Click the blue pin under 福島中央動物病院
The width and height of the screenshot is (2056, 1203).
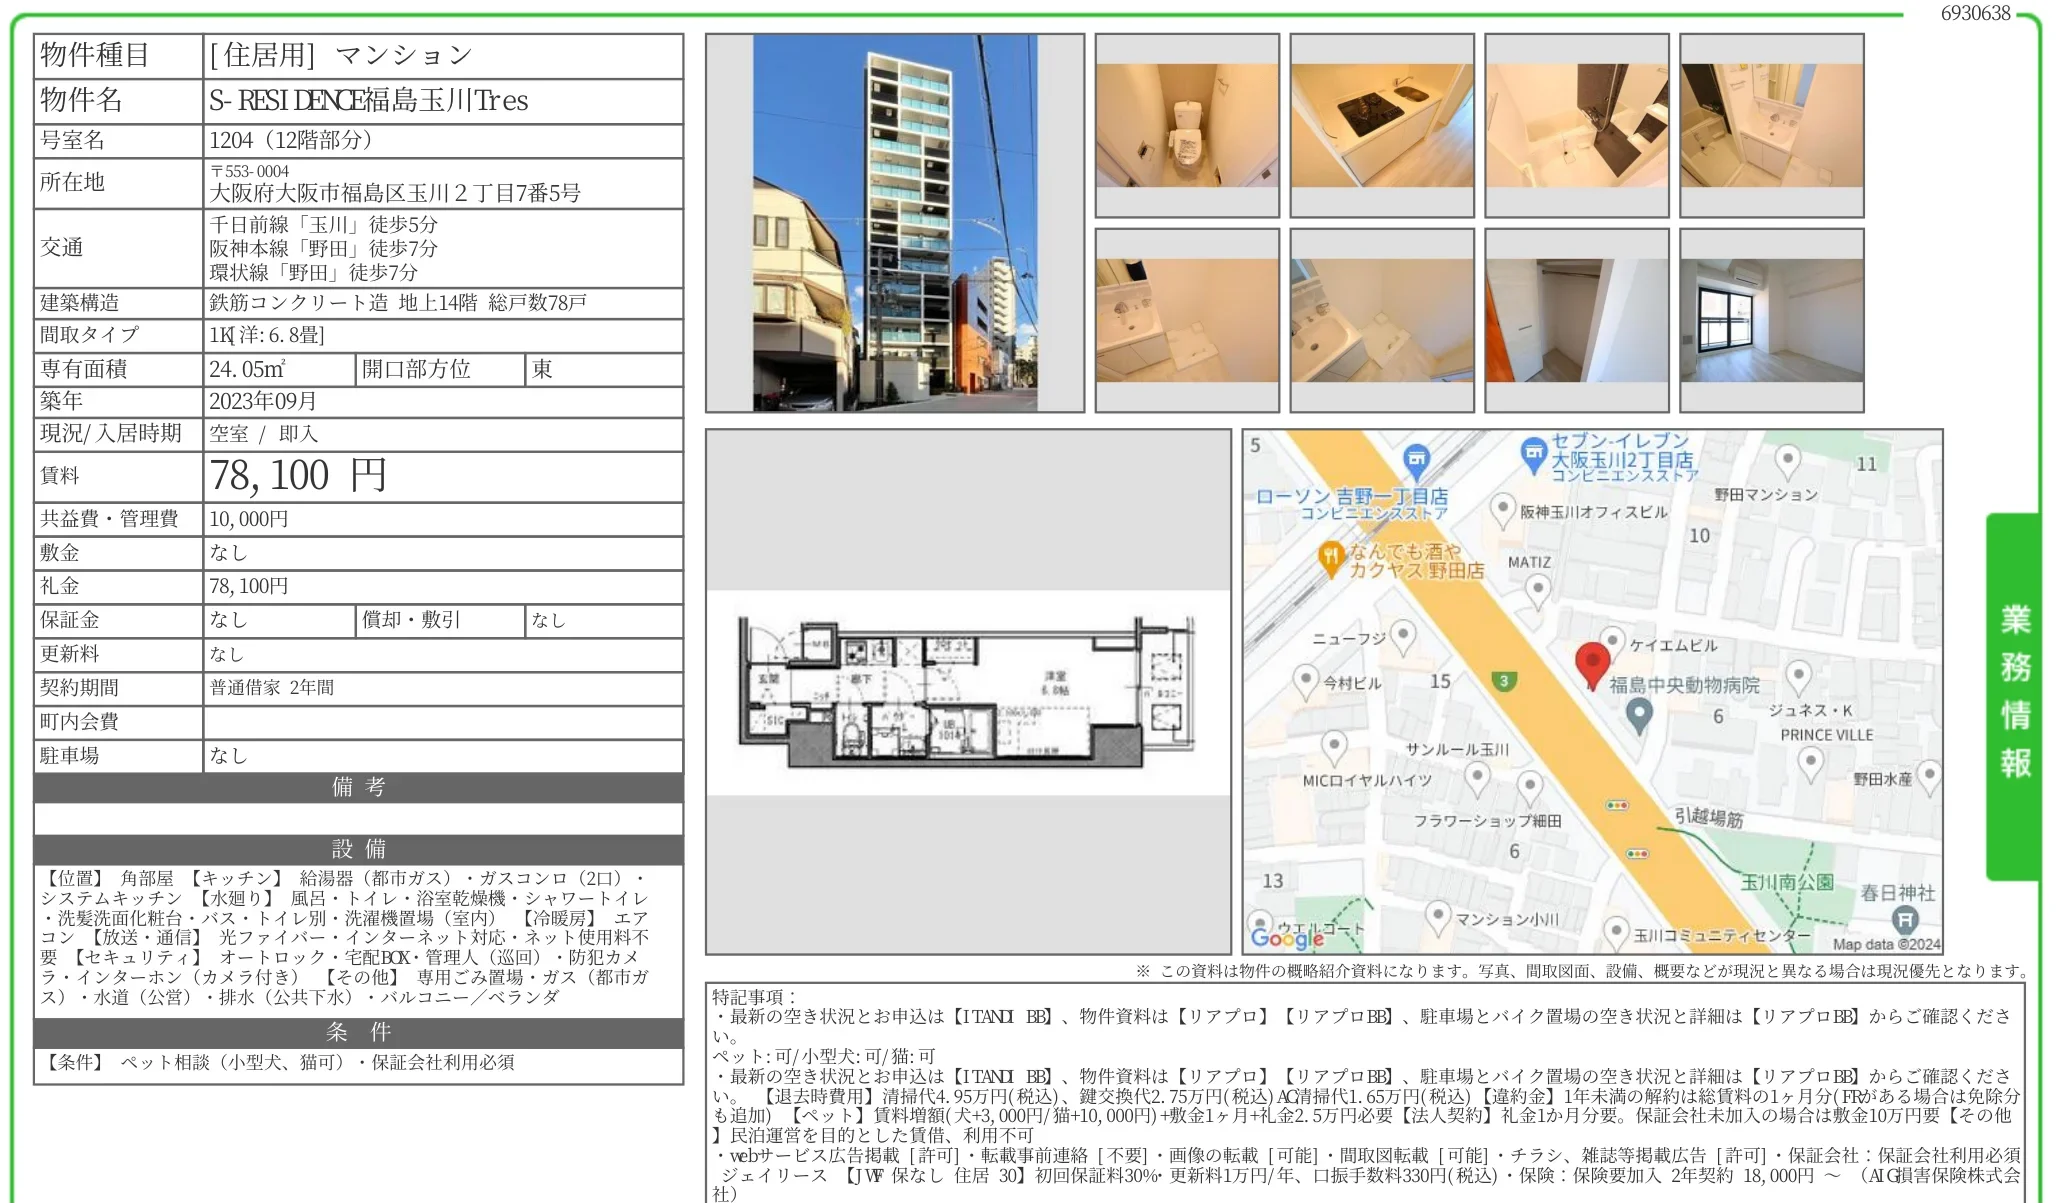pyautogui.click(x=1638, y=716)
